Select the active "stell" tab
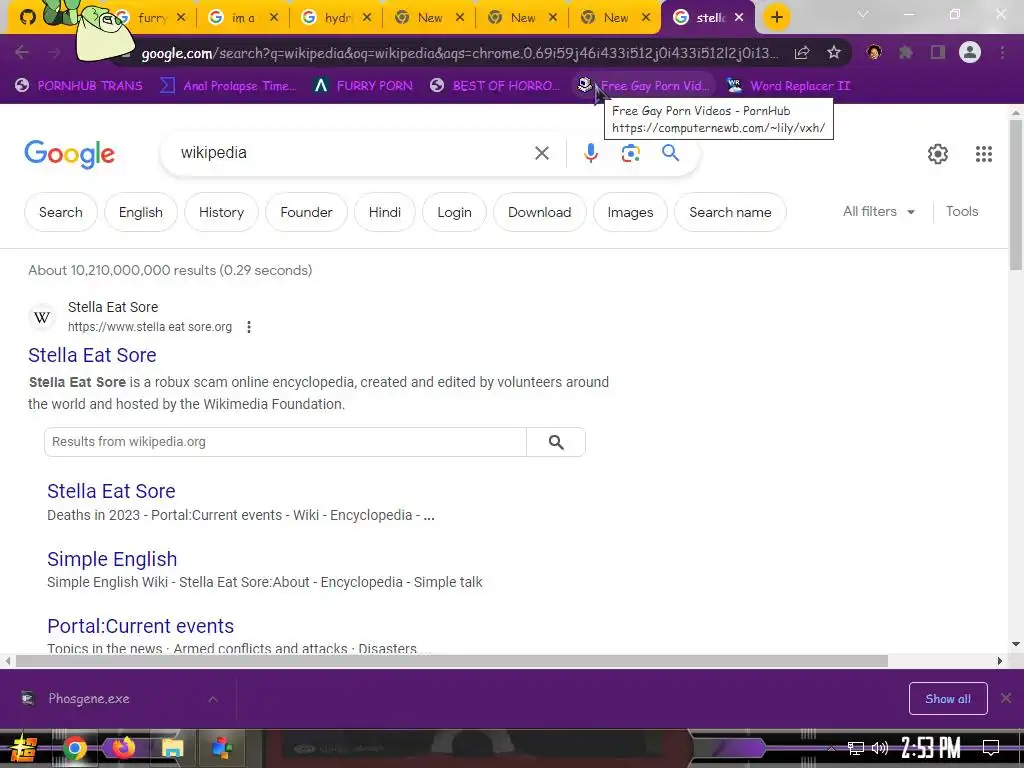This screenshot has height=768, width=1024. click(x=708, y=18)
